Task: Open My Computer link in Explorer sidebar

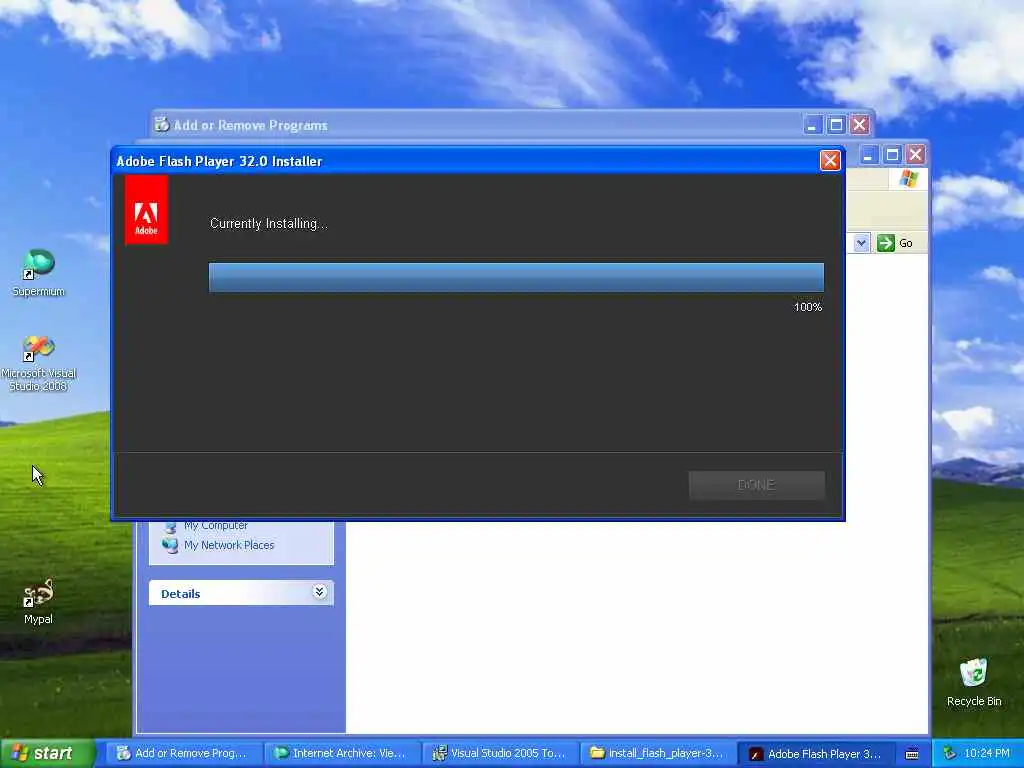Action: (216, 526)
